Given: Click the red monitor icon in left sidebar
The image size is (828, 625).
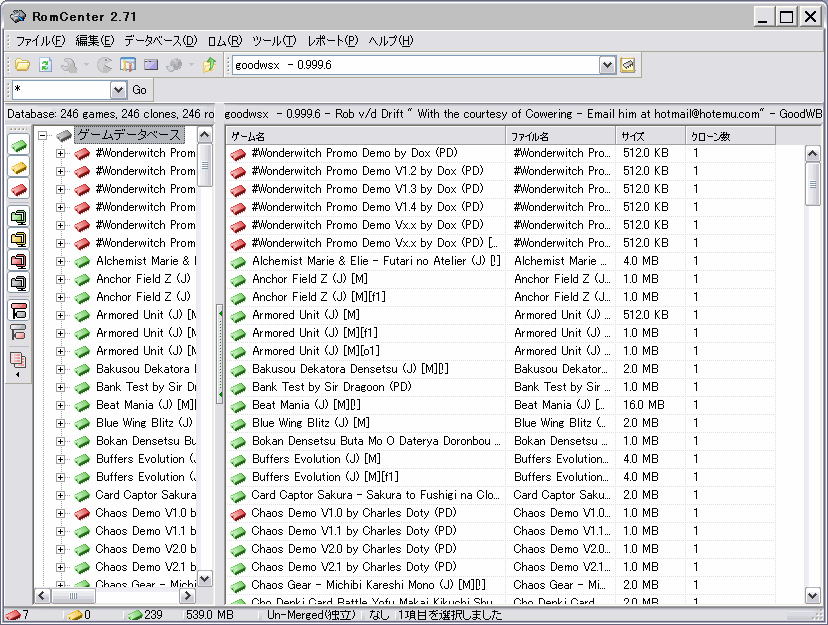Looking at the screenshot, I should pyautogui.click(x=18, y=260).
